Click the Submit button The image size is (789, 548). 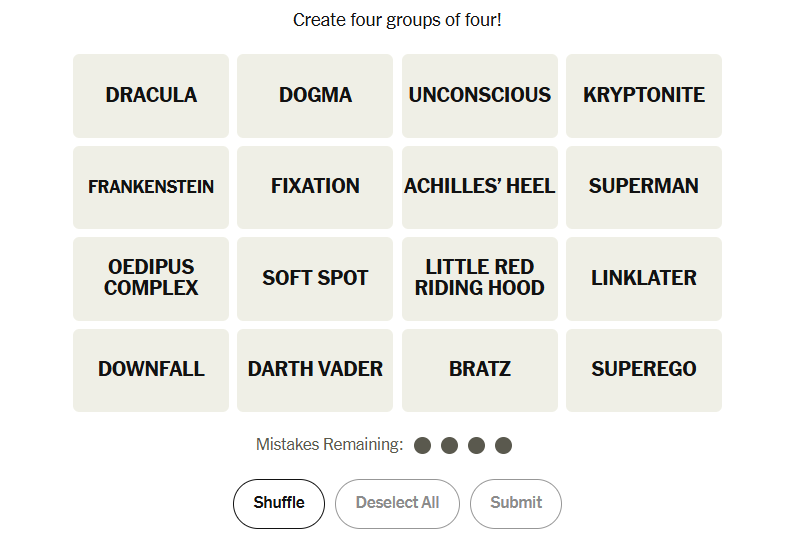tap(516, 503)
